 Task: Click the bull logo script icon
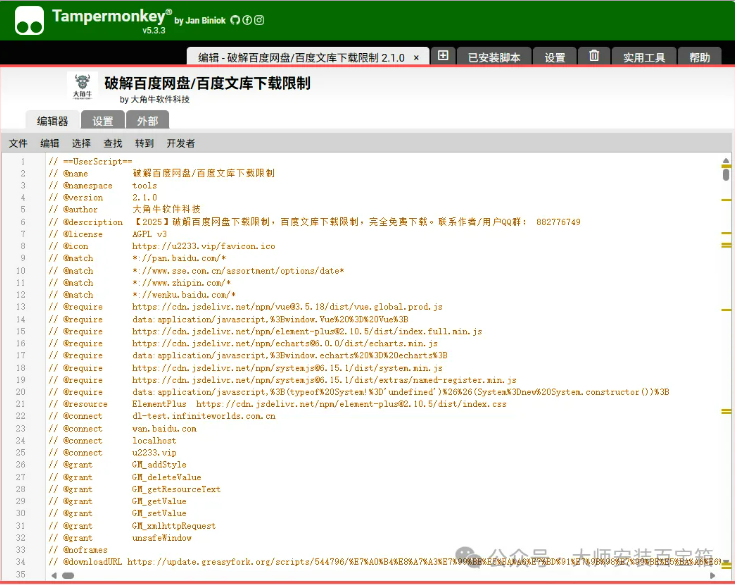[x=81, y=87]
